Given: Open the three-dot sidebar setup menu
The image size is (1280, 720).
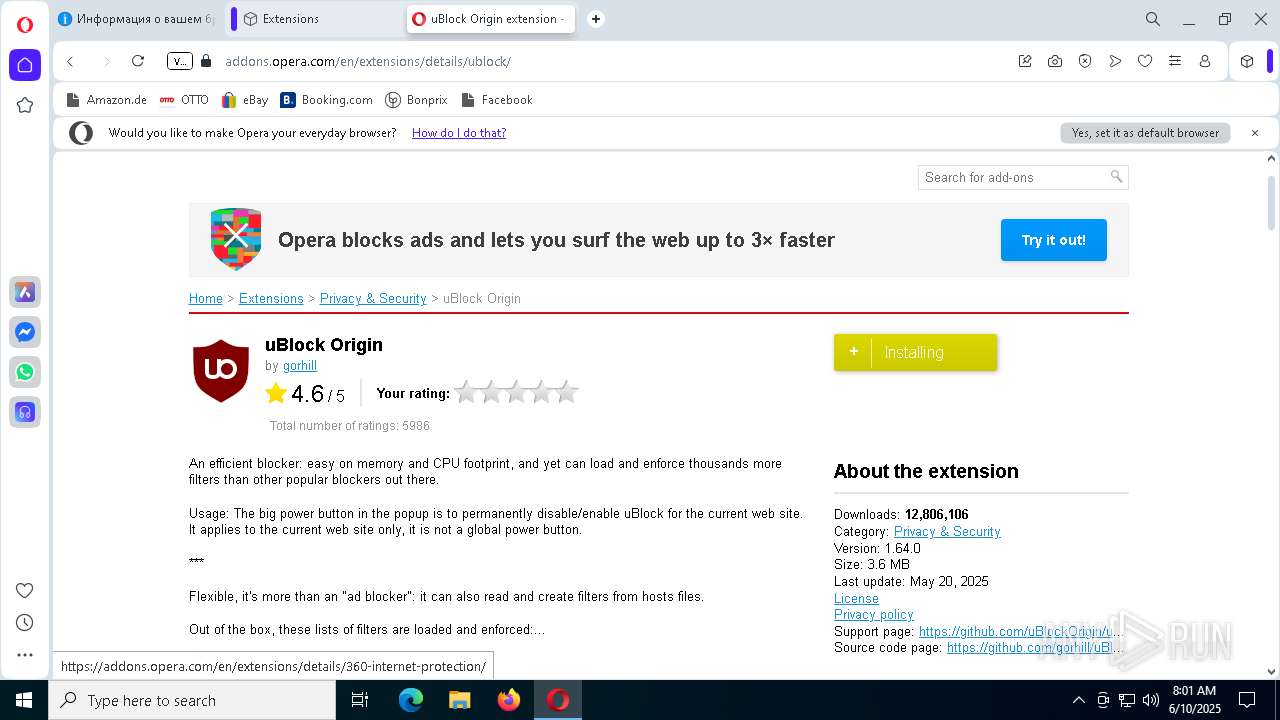Looking at the screenshot, I should pos(25,655).
